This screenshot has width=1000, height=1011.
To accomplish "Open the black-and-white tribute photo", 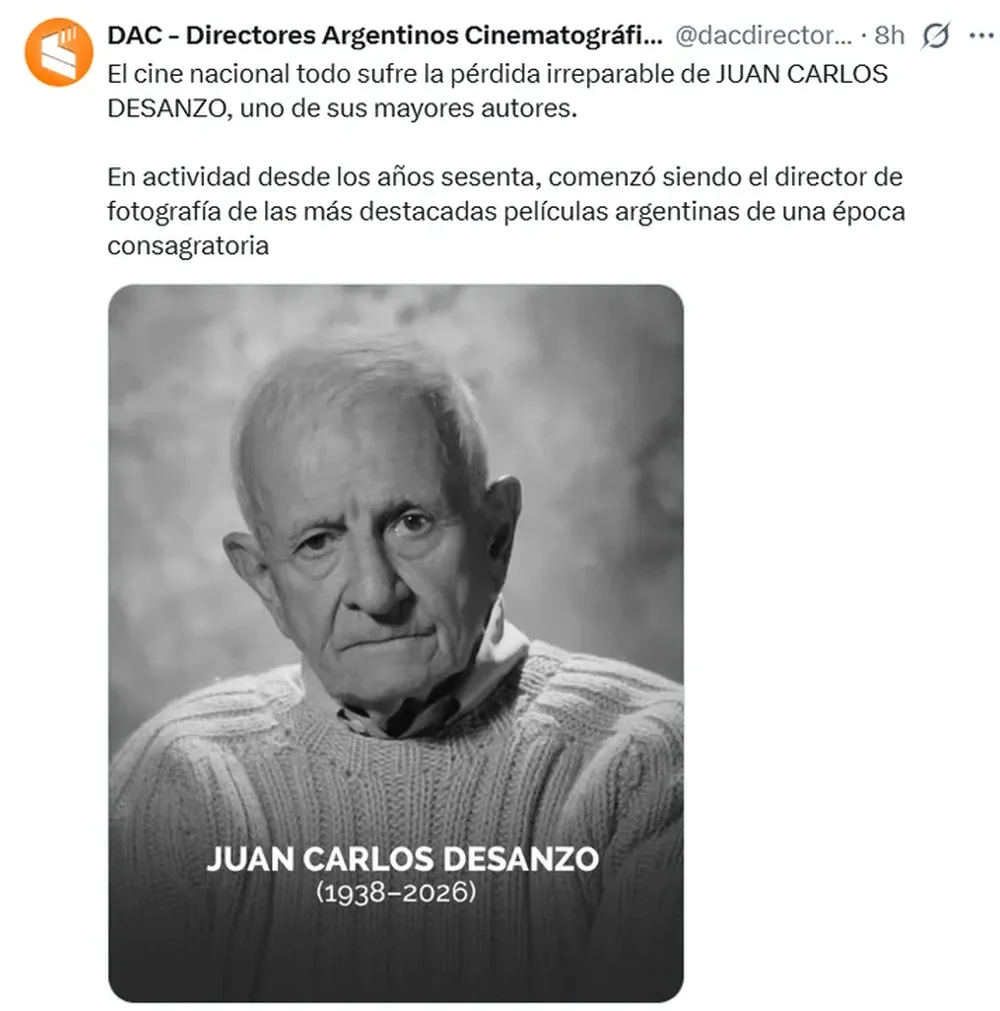I will point(396,643).
